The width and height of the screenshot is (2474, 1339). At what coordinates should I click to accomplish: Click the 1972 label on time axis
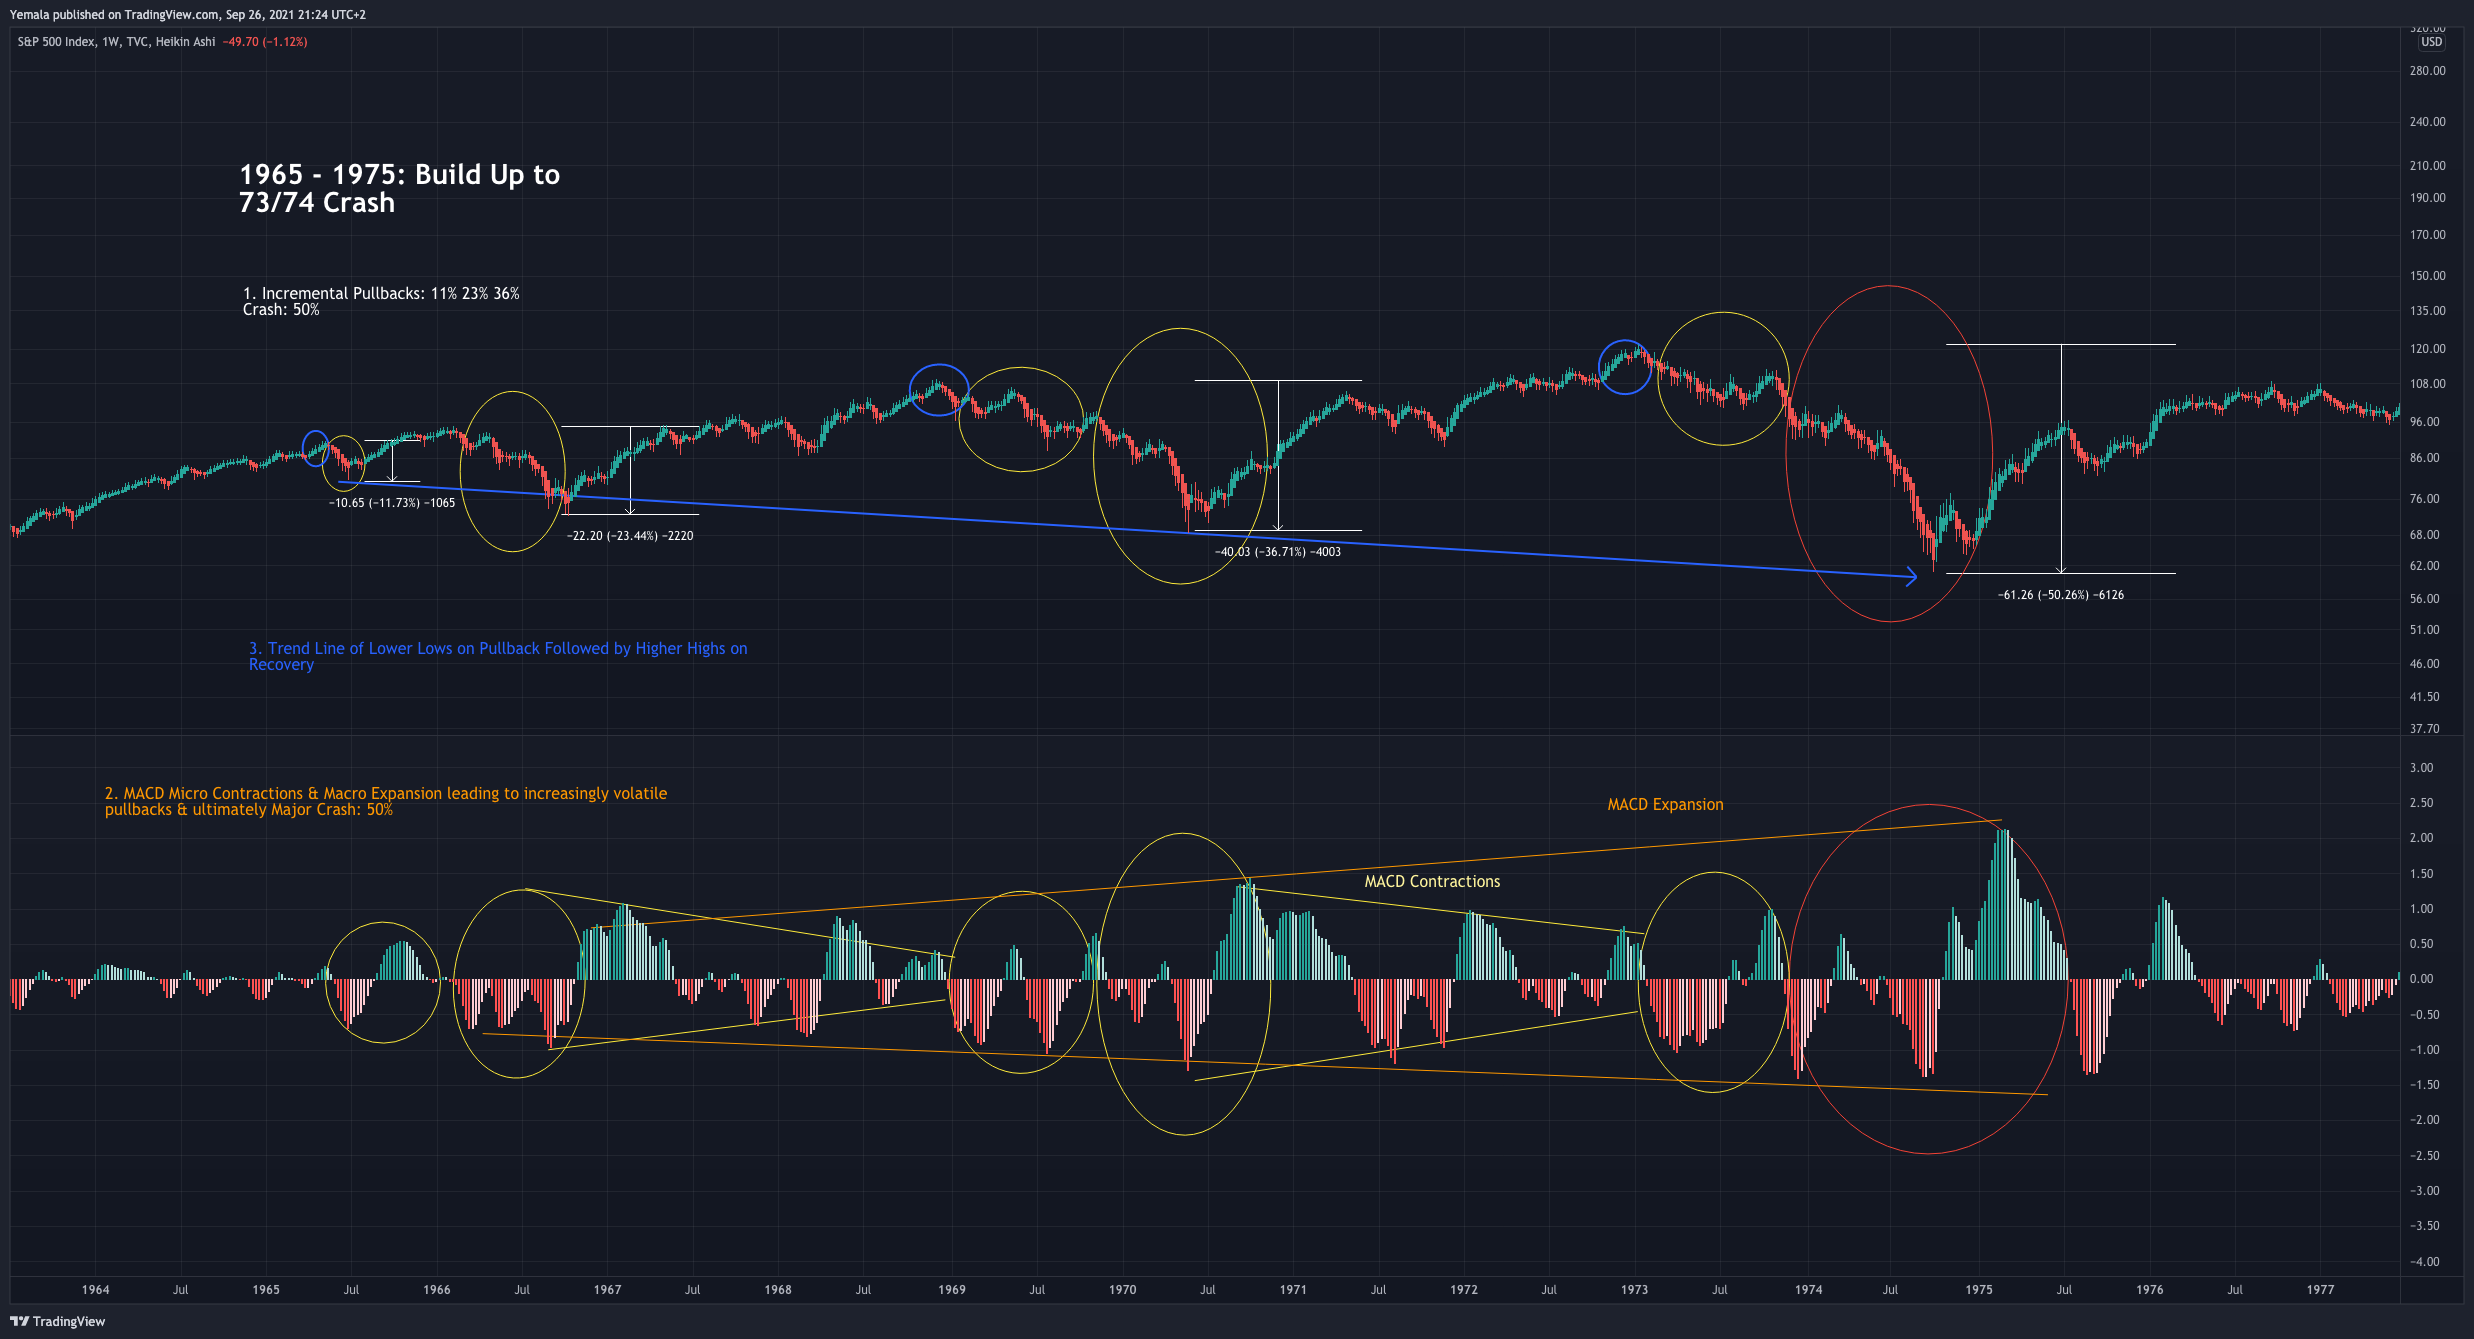(1464, 1290)
